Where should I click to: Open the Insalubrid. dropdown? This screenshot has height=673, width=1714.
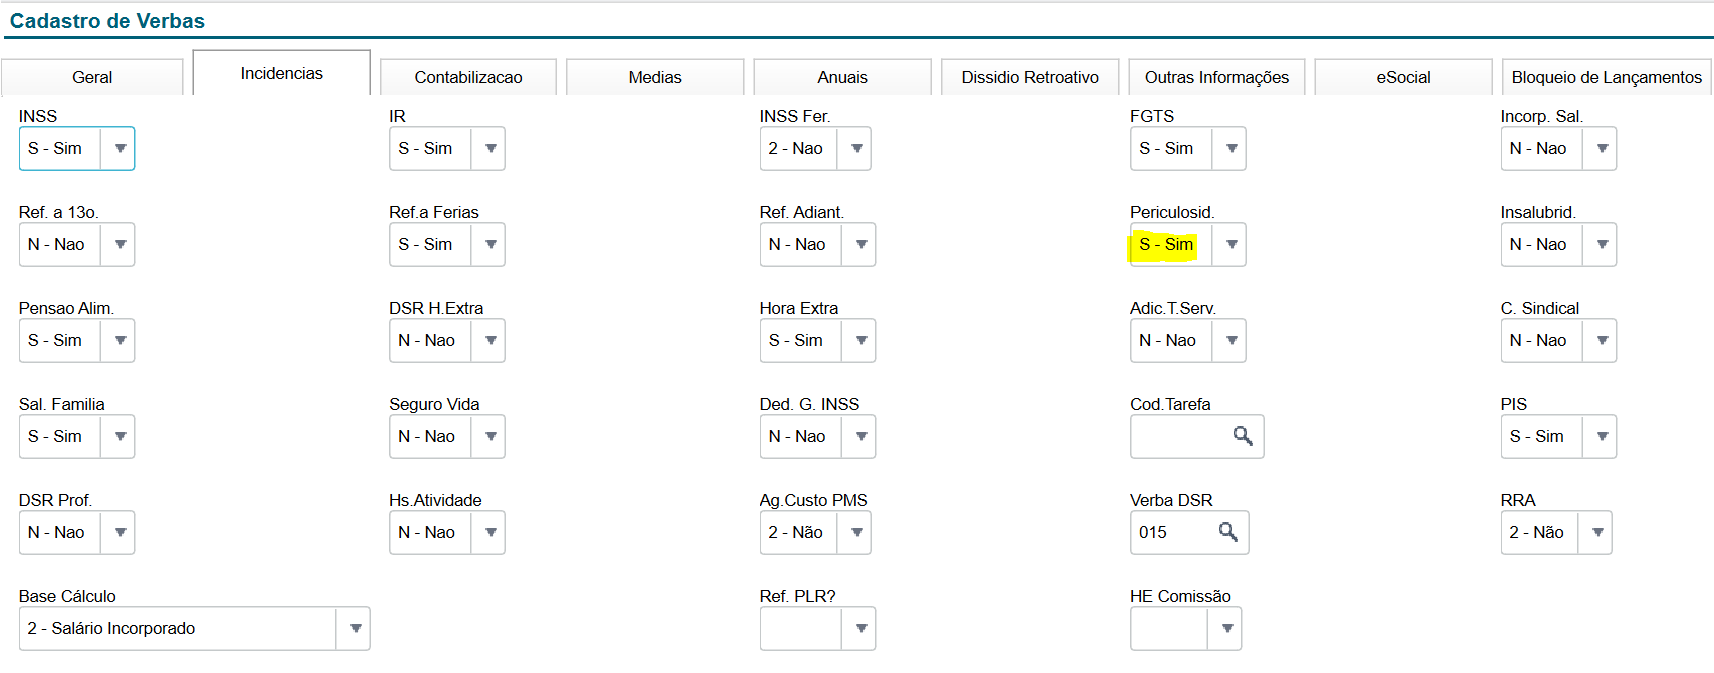1602,244
